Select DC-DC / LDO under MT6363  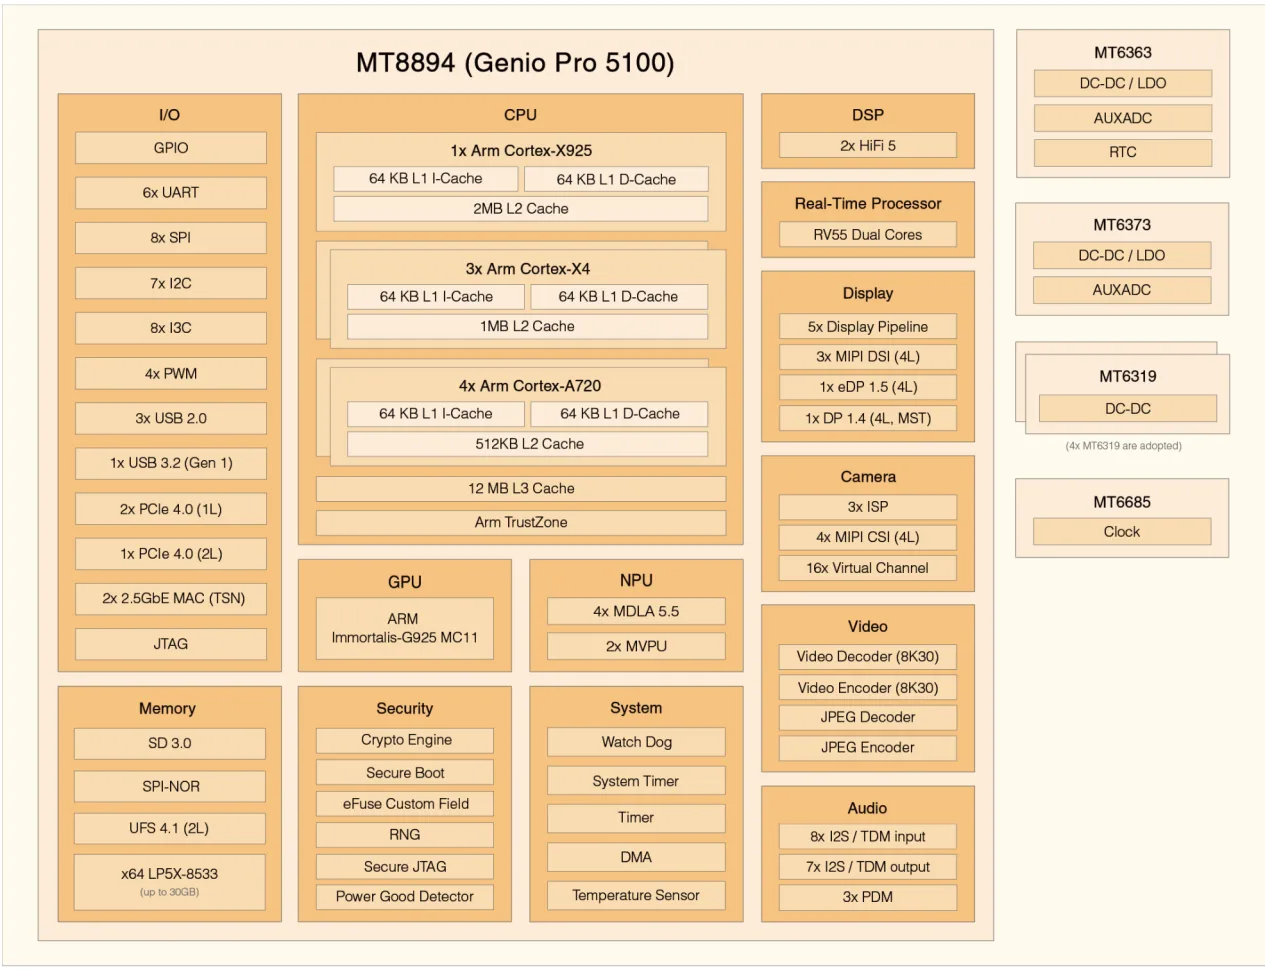click(x=1123, y=83)
